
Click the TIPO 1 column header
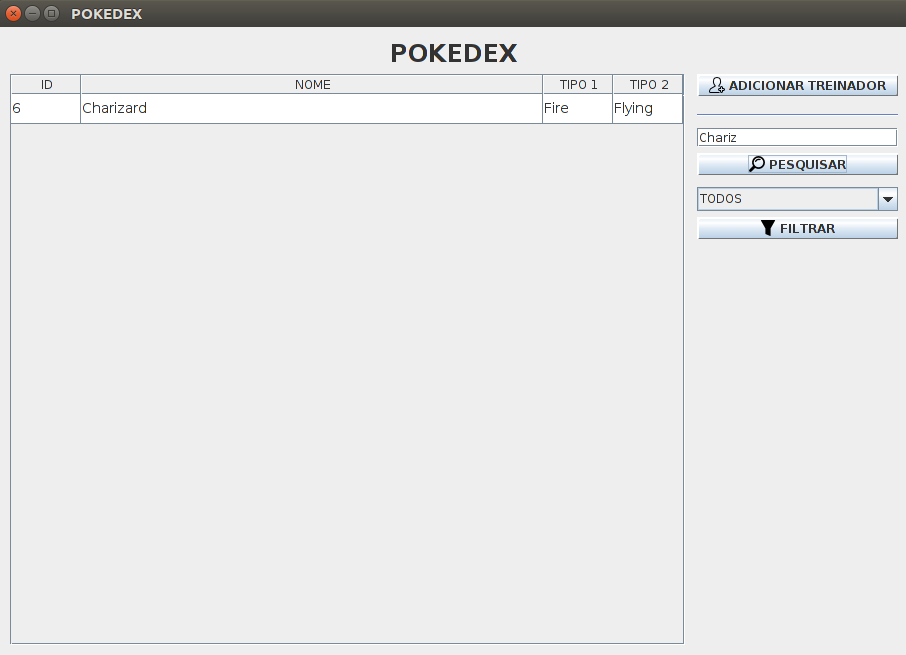578,84
